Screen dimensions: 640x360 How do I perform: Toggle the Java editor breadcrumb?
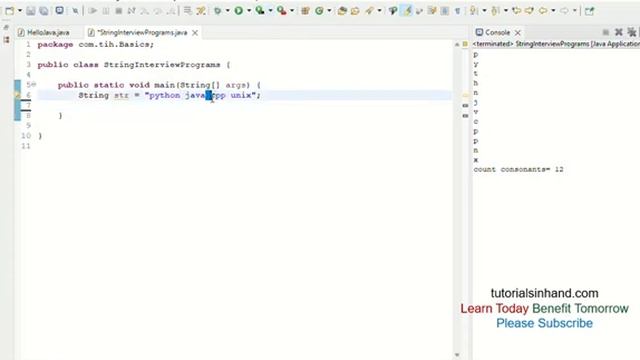(x=393, y=11)
